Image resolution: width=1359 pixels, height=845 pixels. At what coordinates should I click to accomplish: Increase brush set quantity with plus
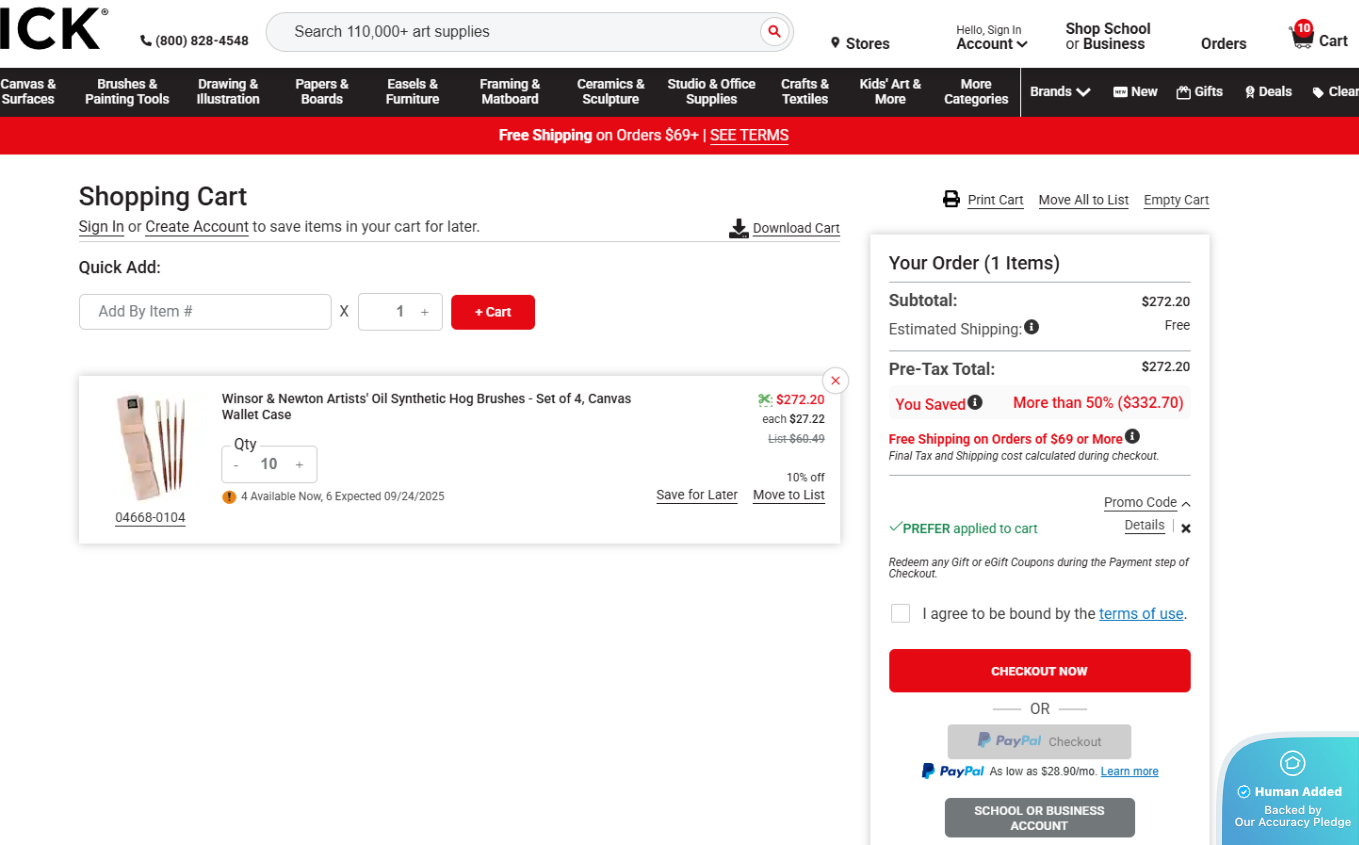point(299,464)
